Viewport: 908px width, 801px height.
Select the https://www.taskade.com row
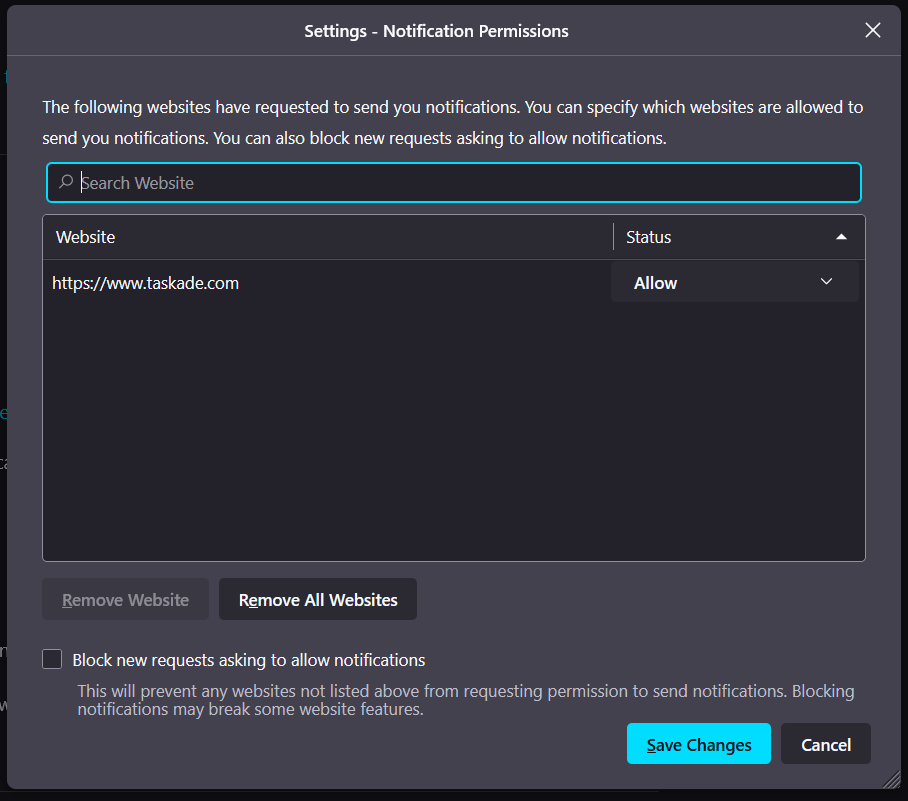point(300,283)
